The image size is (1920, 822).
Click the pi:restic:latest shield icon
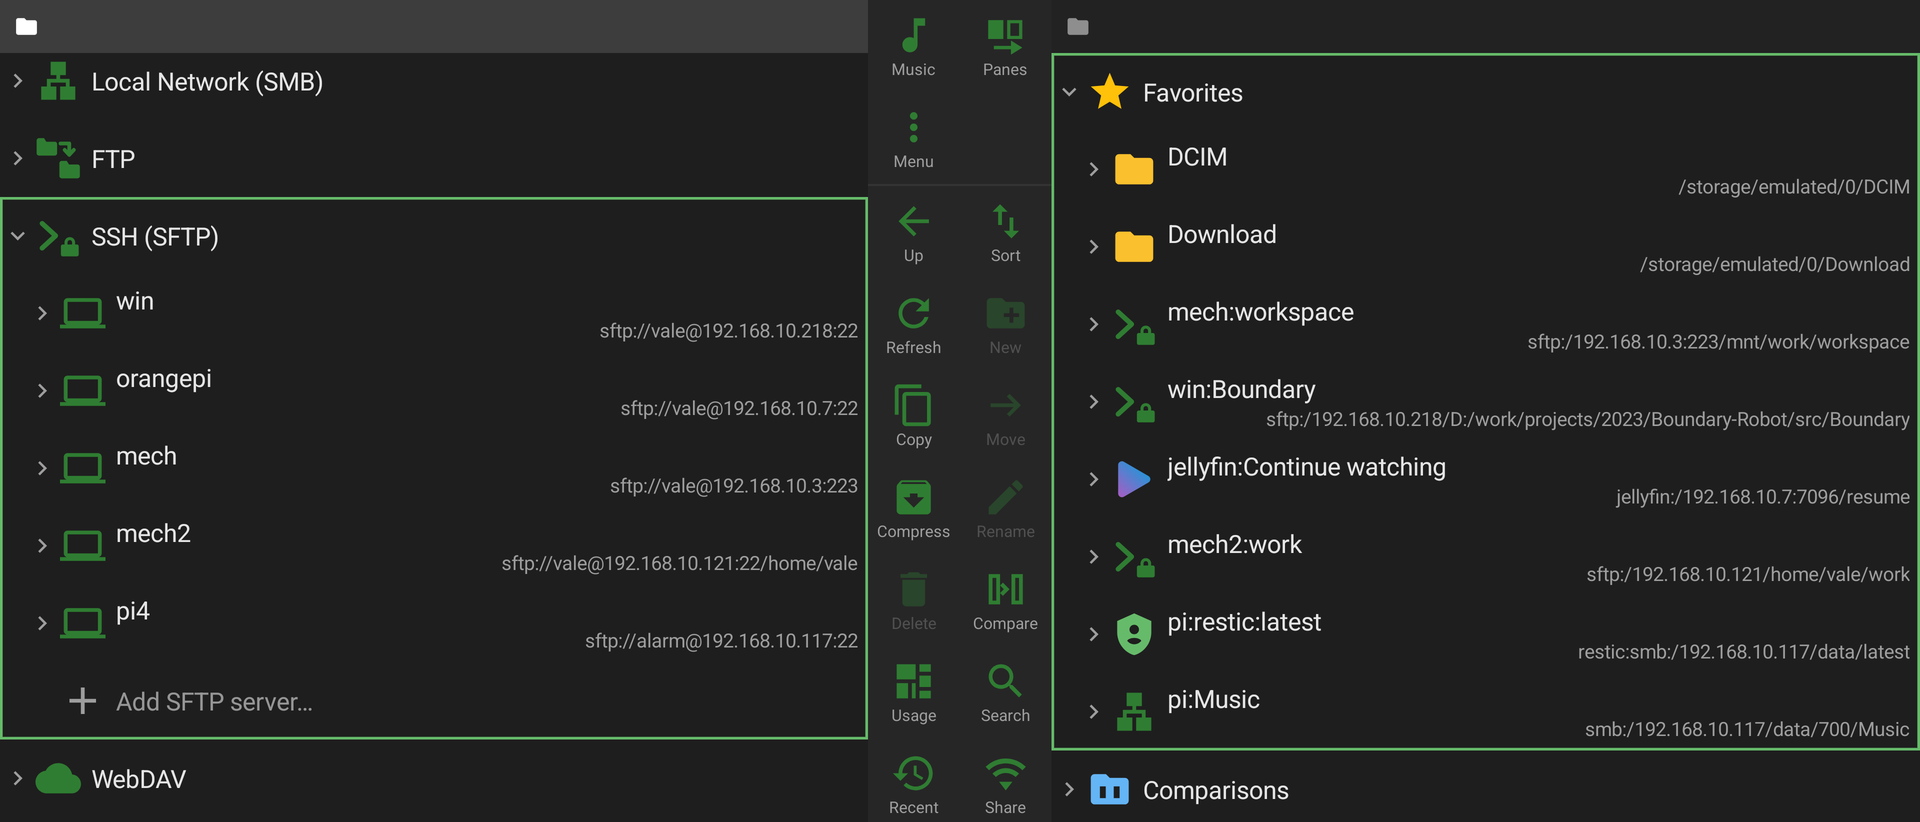[1133, 634]
